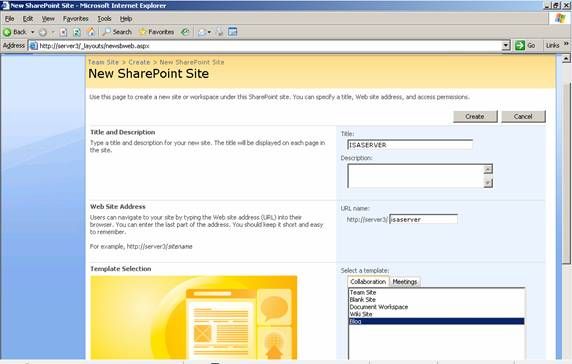Switch to the Collaboration template tab
This screenshot has height=364, width=572.
pyautogui.click(x=368, y=282)
